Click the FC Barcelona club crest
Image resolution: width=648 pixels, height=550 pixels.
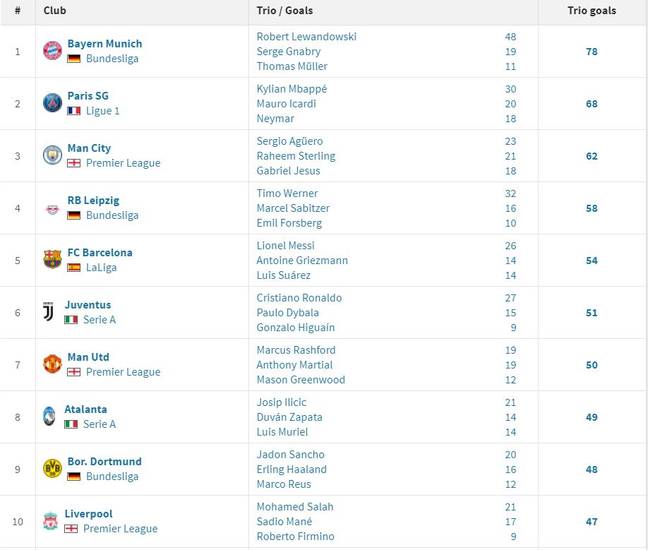click(x=52, y=260)
